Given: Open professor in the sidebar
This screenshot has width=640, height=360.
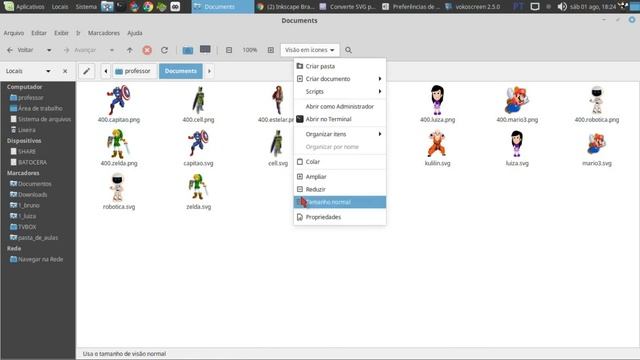Looking at the screenshot, I should pos(31,98).
